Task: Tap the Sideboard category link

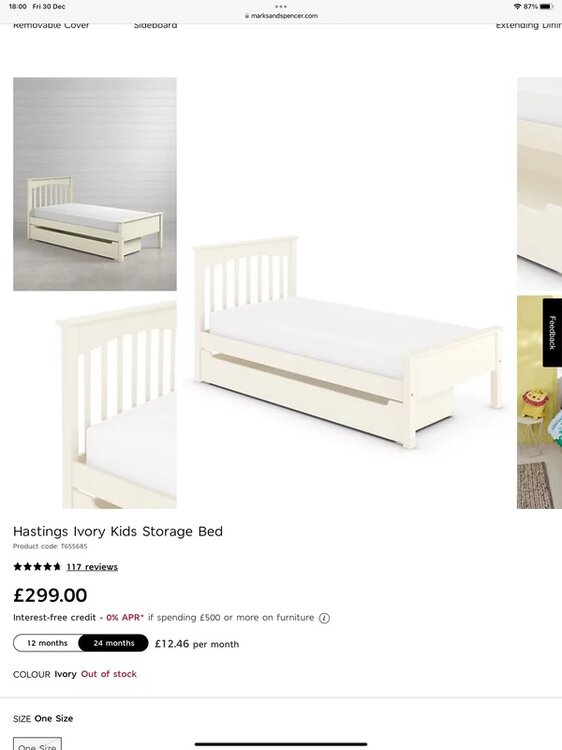Action: 155,25
